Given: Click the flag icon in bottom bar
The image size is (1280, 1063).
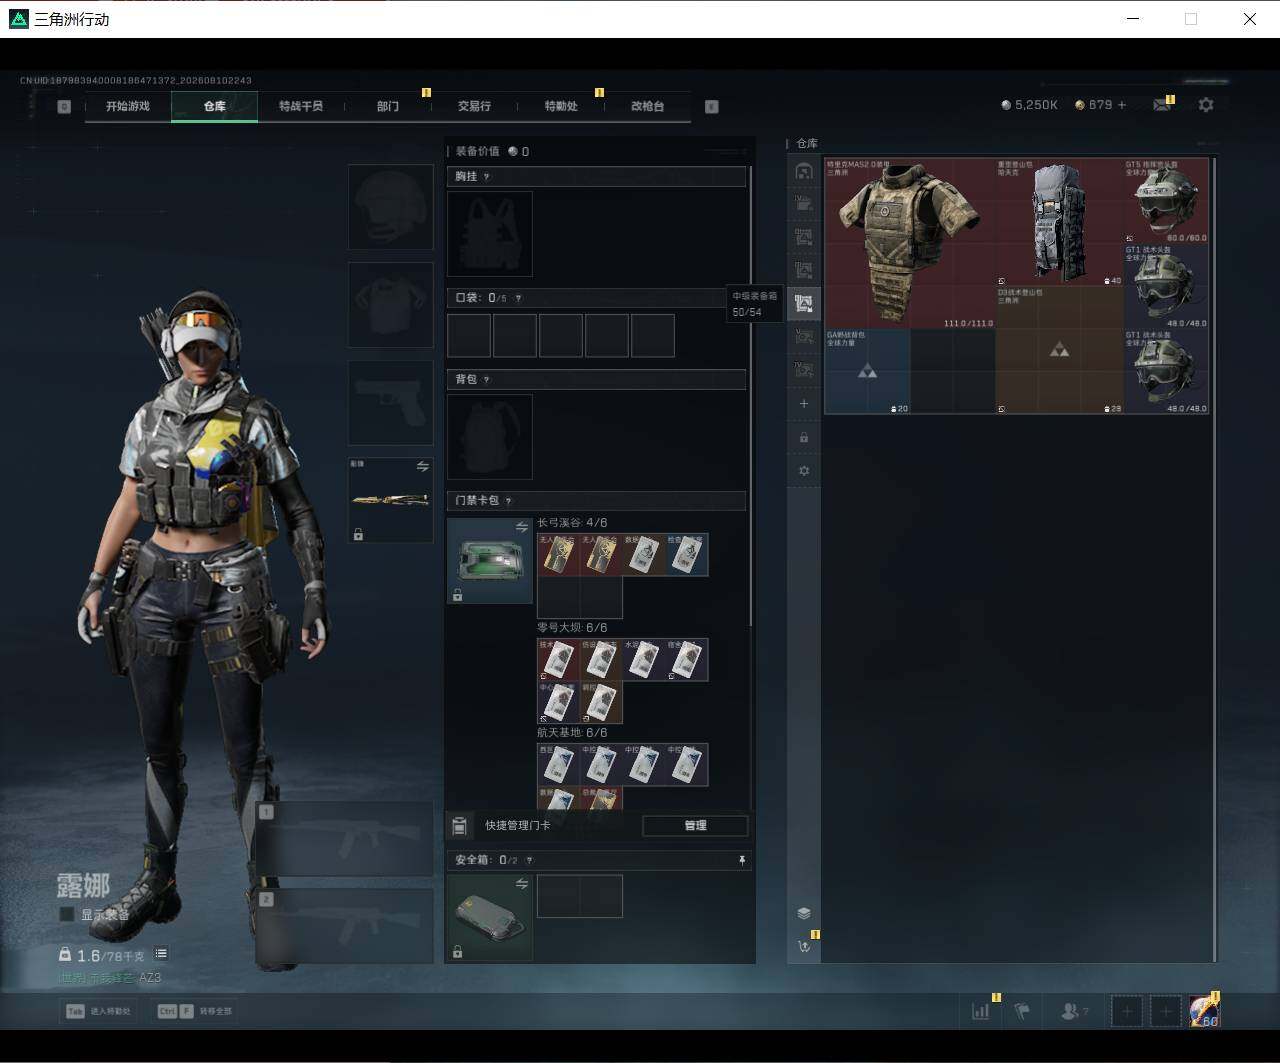Looking at the screenshot, I should (x=1022, y=1011).
